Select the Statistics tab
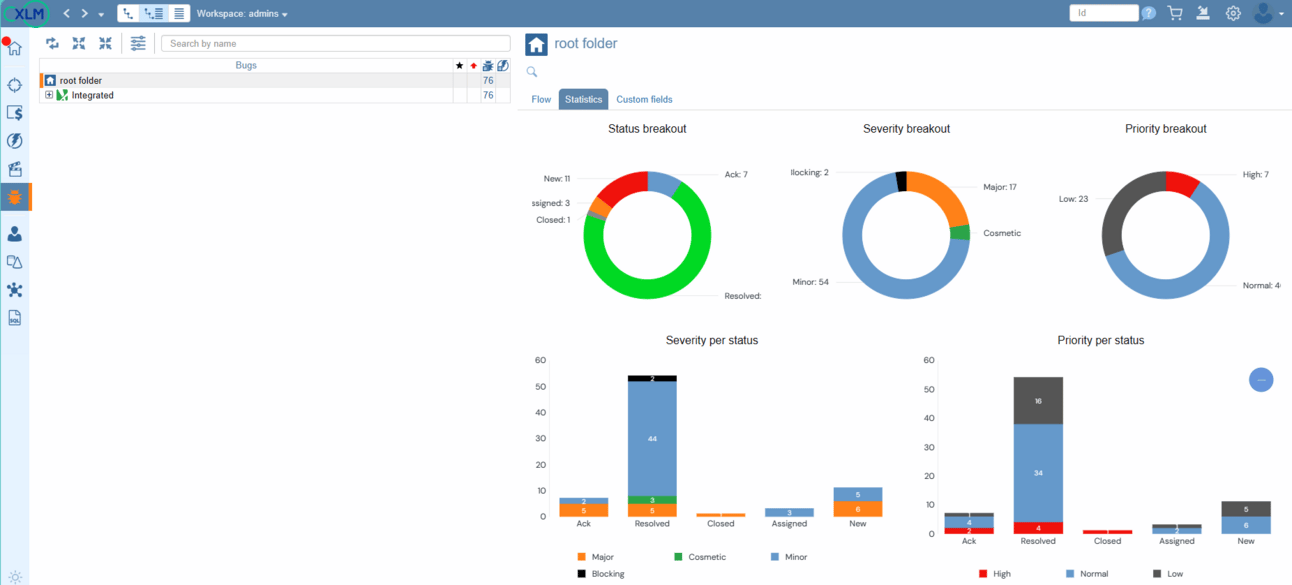Image resolution: width=1292 pixels, height=585 pixels. click(x=583, y=99)
